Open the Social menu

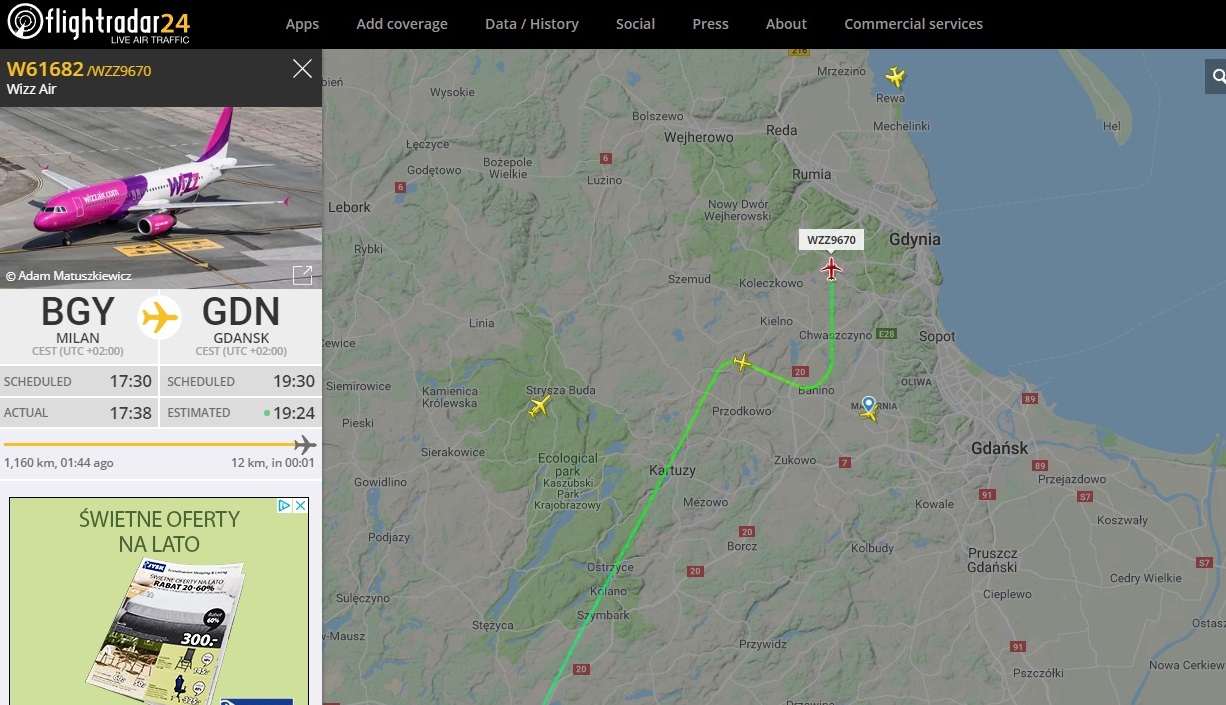(x=635, y=24)
